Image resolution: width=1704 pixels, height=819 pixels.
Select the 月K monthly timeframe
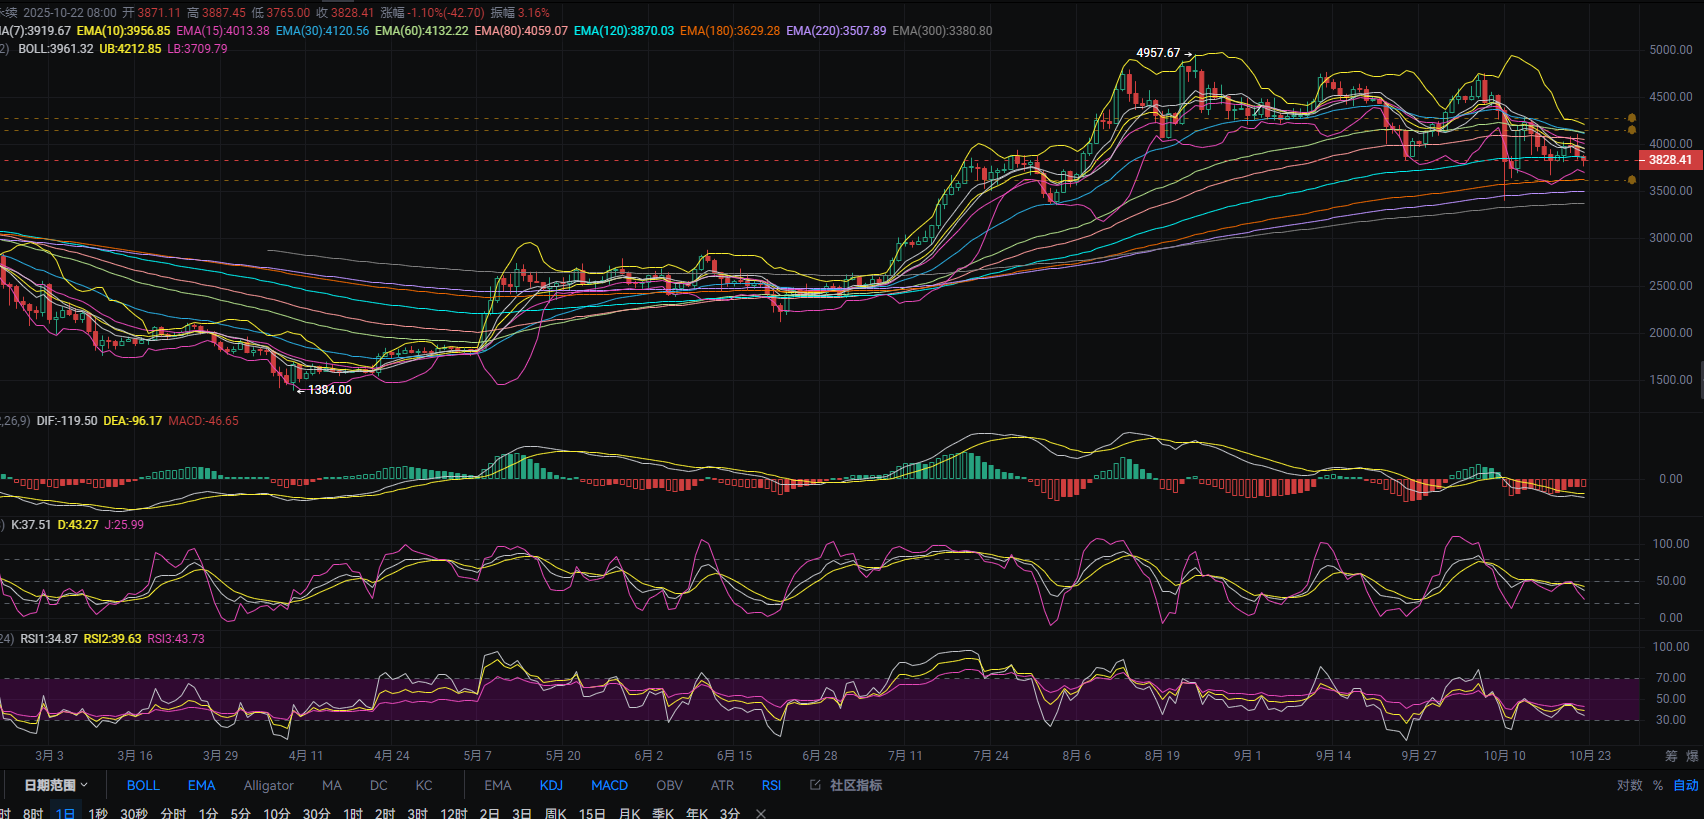click(629, 813)
